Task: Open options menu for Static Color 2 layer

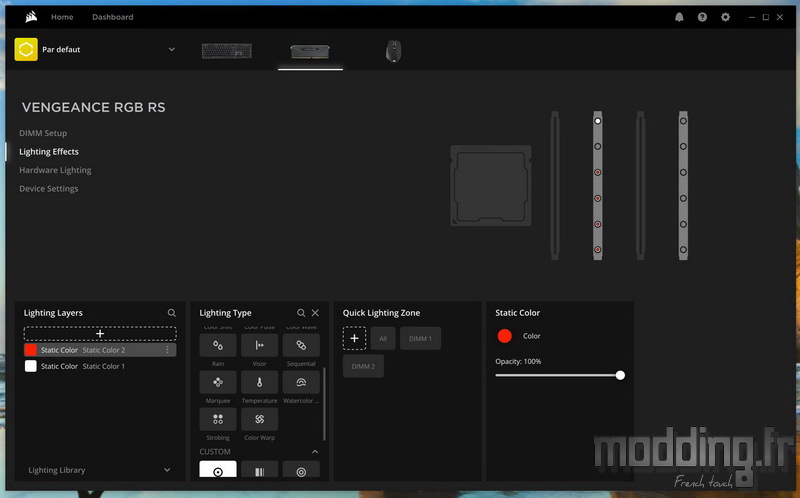Action: click(x=167, y=350)
